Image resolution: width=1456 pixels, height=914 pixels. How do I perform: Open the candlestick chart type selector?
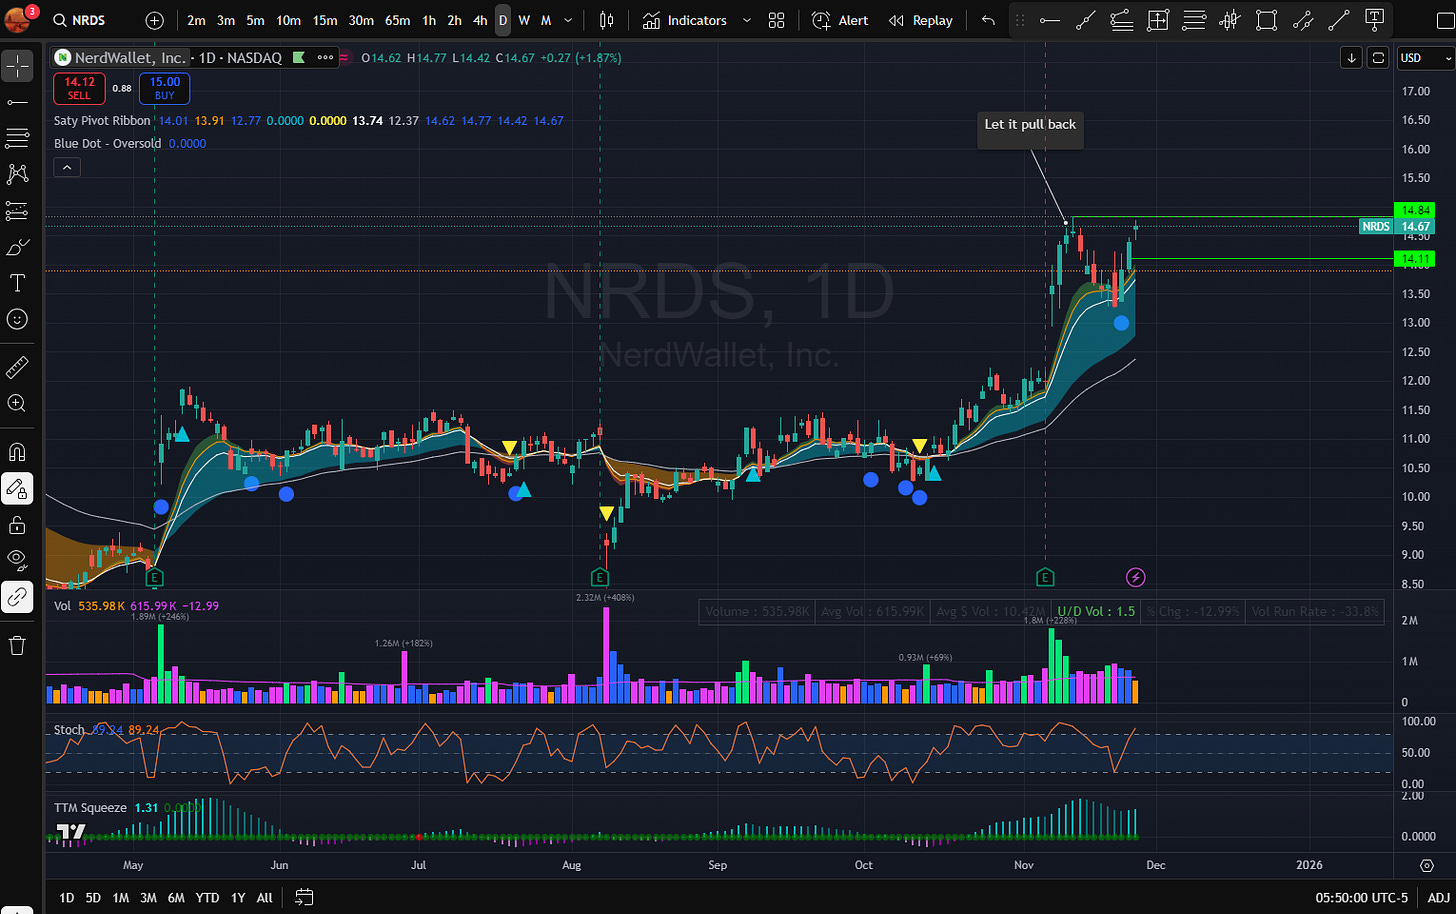607,20
